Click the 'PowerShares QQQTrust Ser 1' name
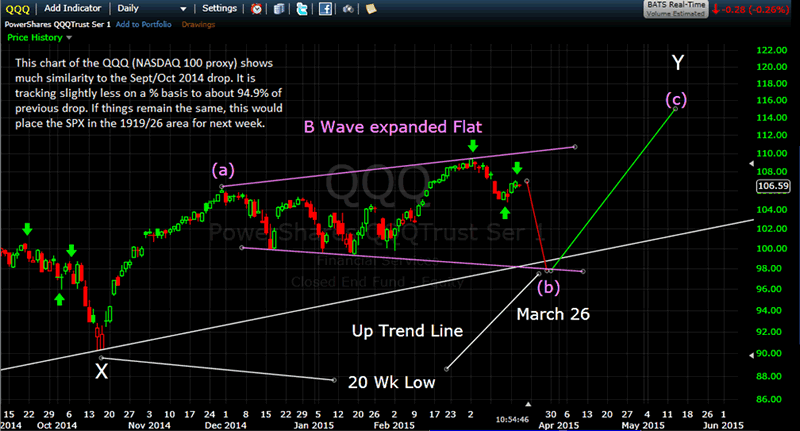800x431 pixels. tap(58, 24)
